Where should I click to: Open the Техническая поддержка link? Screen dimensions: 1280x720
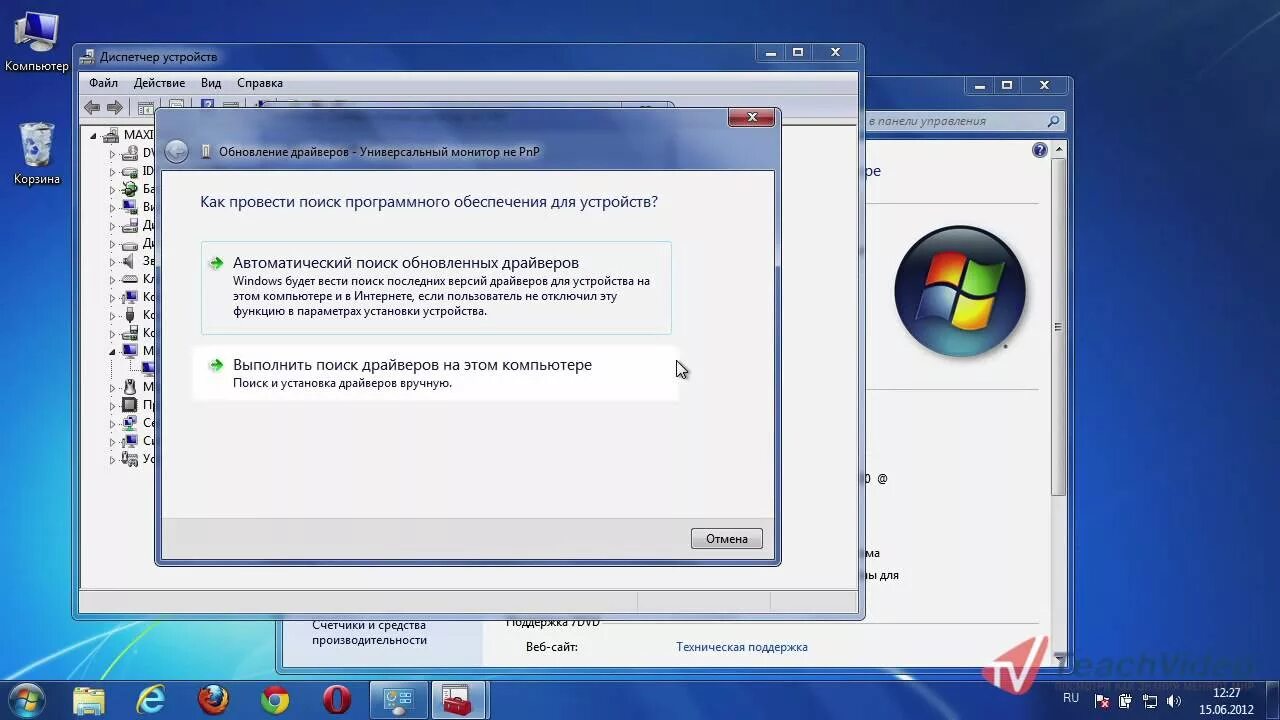[x=741, y=647]
